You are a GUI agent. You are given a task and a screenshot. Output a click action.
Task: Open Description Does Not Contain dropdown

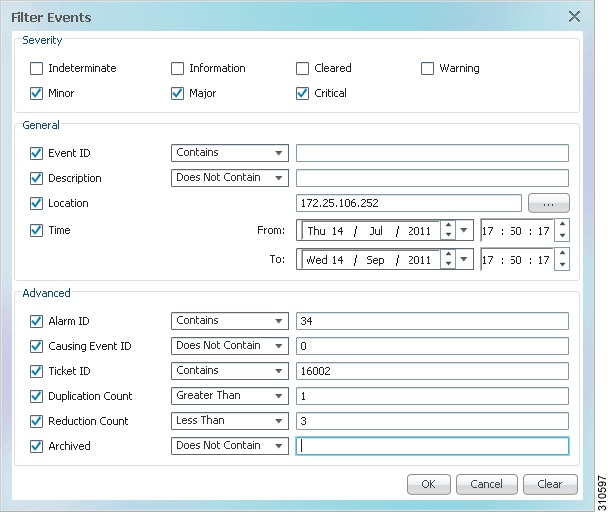click(x=230, y=178)
